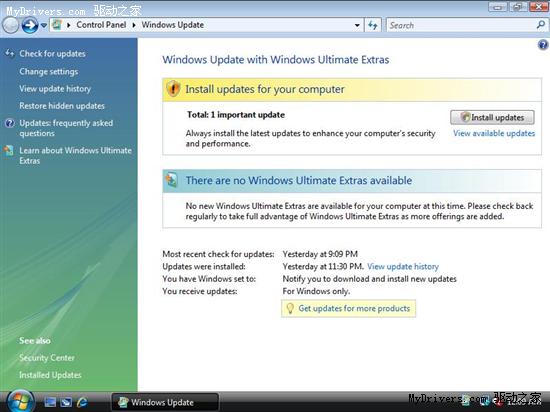
Task: Click 'Yesterday at 9:09 PM' text
Action: tap(320, 254)
